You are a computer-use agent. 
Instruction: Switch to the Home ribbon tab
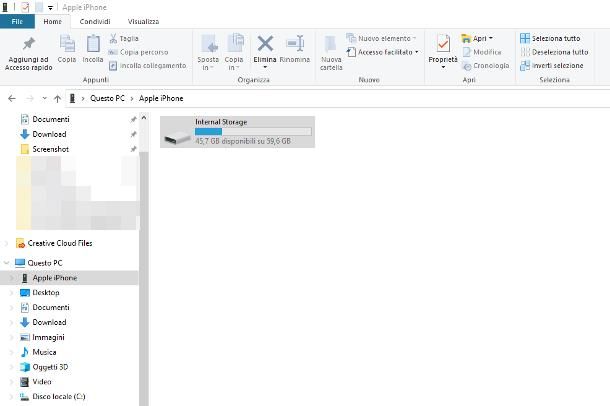[53, 21]
